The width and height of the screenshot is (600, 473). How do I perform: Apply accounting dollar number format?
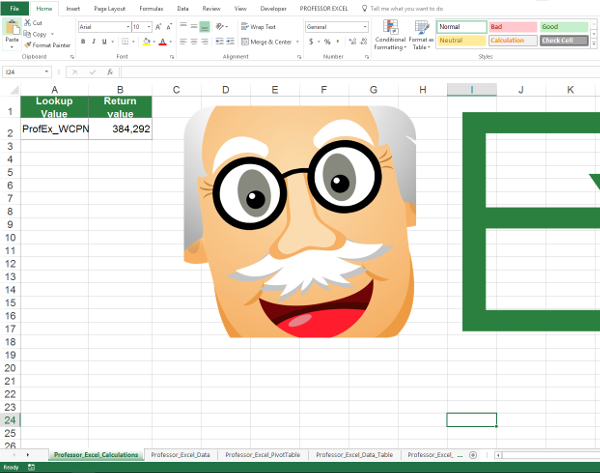311,41
